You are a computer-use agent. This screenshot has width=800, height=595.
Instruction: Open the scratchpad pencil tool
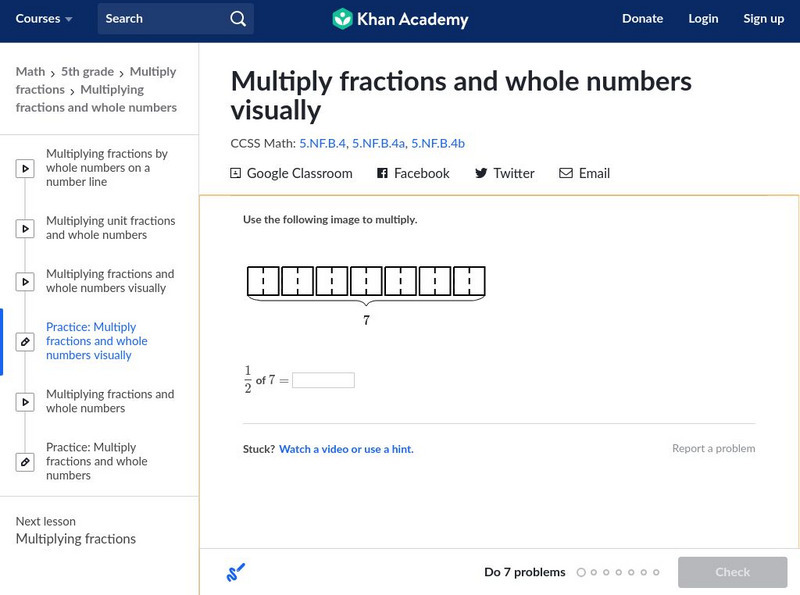click(235, 573)
